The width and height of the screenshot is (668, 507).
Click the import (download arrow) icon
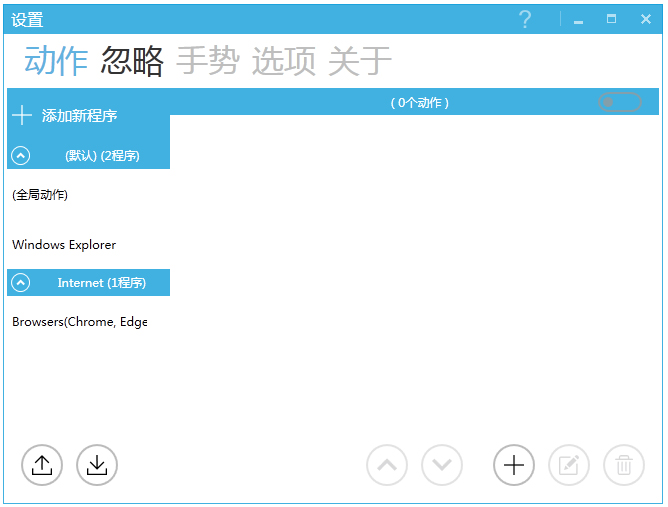(x=97, y=465)
